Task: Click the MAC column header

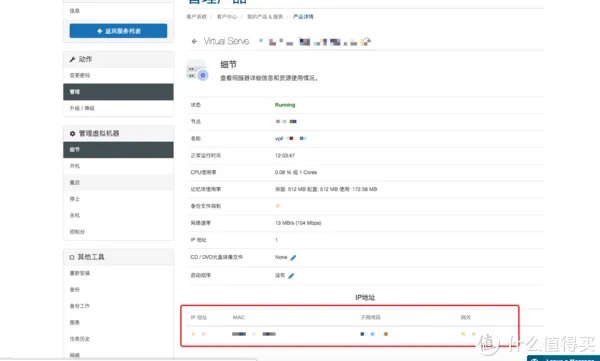Action: (238, 317)
